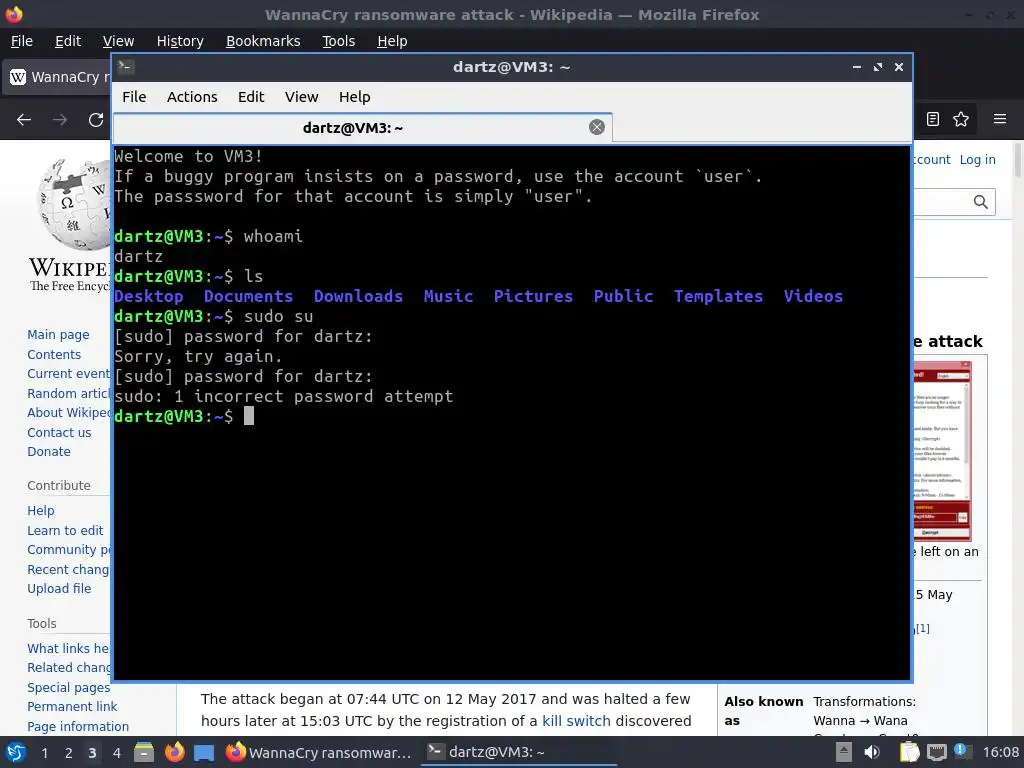Open Firefox Help menu
The image size is (1024, 768).
[392, 41]
